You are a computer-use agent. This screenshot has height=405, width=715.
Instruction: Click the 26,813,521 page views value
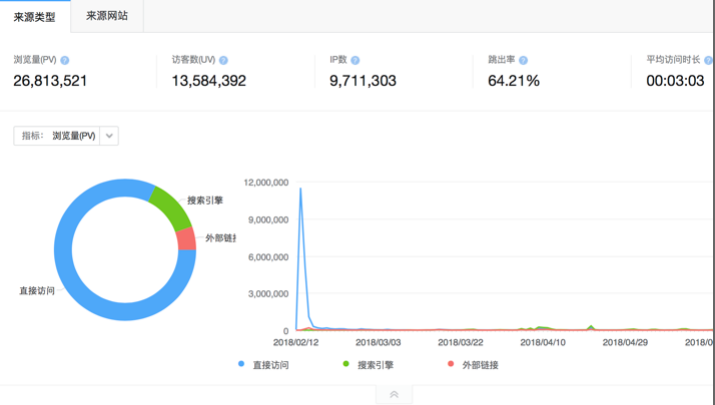(50, 81)
